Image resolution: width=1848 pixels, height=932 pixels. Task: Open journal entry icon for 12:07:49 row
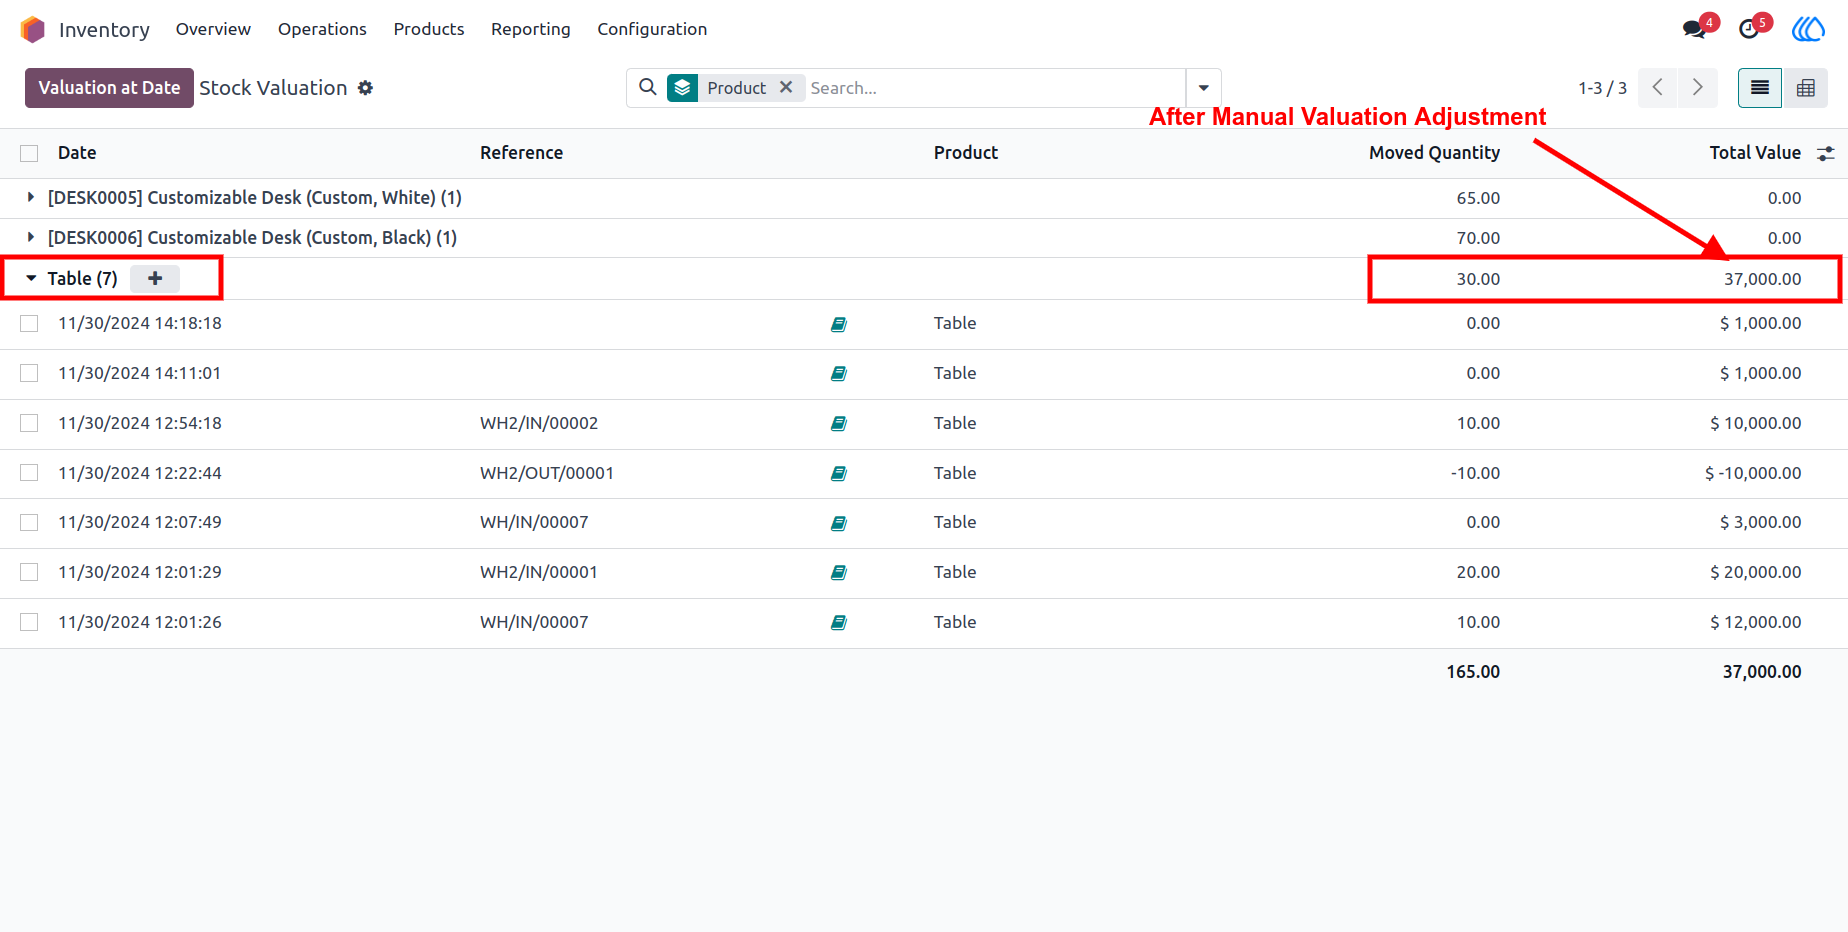(839, 523)
